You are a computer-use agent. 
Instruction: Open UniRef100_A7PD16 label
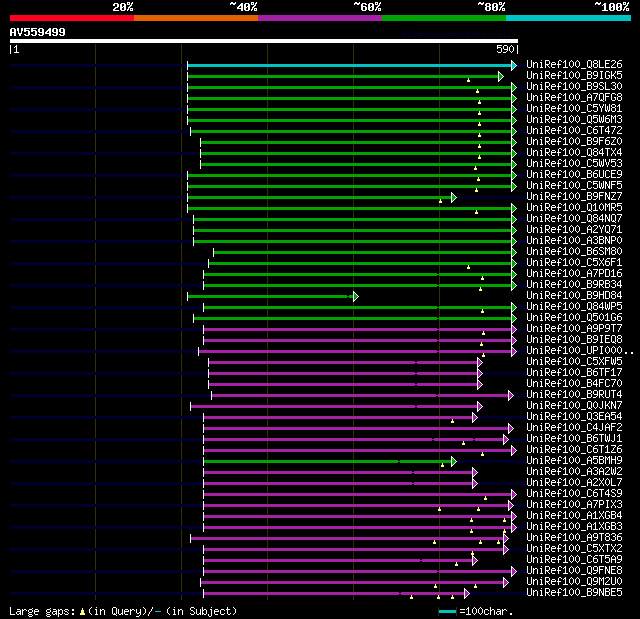pos(574,274)
